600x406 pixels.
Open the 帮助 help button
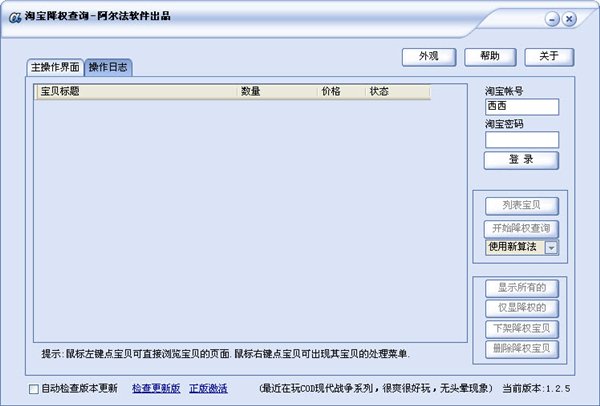tap(490, 57)
